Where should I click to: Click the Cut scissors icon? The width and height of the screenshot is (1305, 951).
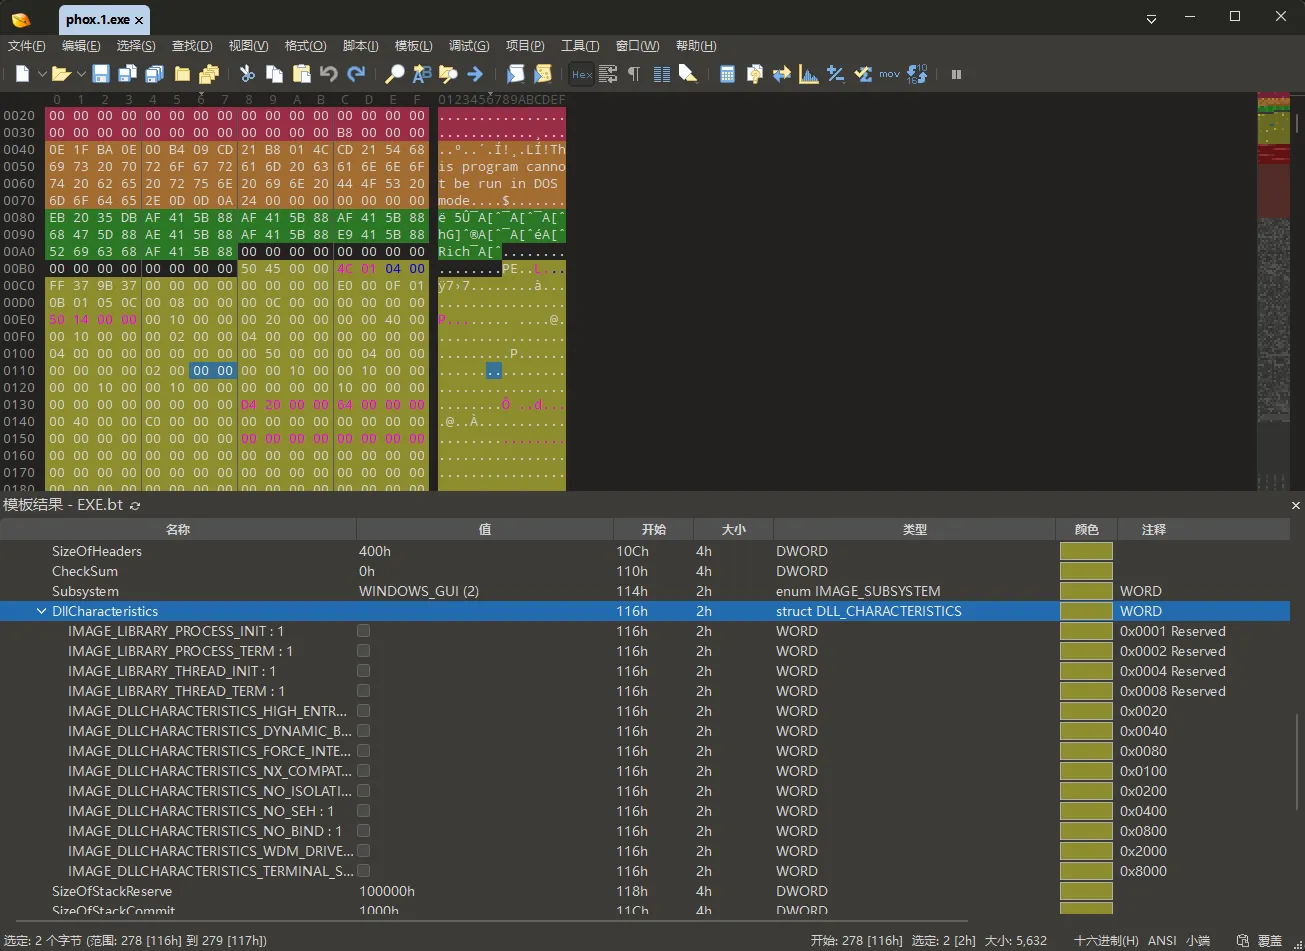(247, 74)
